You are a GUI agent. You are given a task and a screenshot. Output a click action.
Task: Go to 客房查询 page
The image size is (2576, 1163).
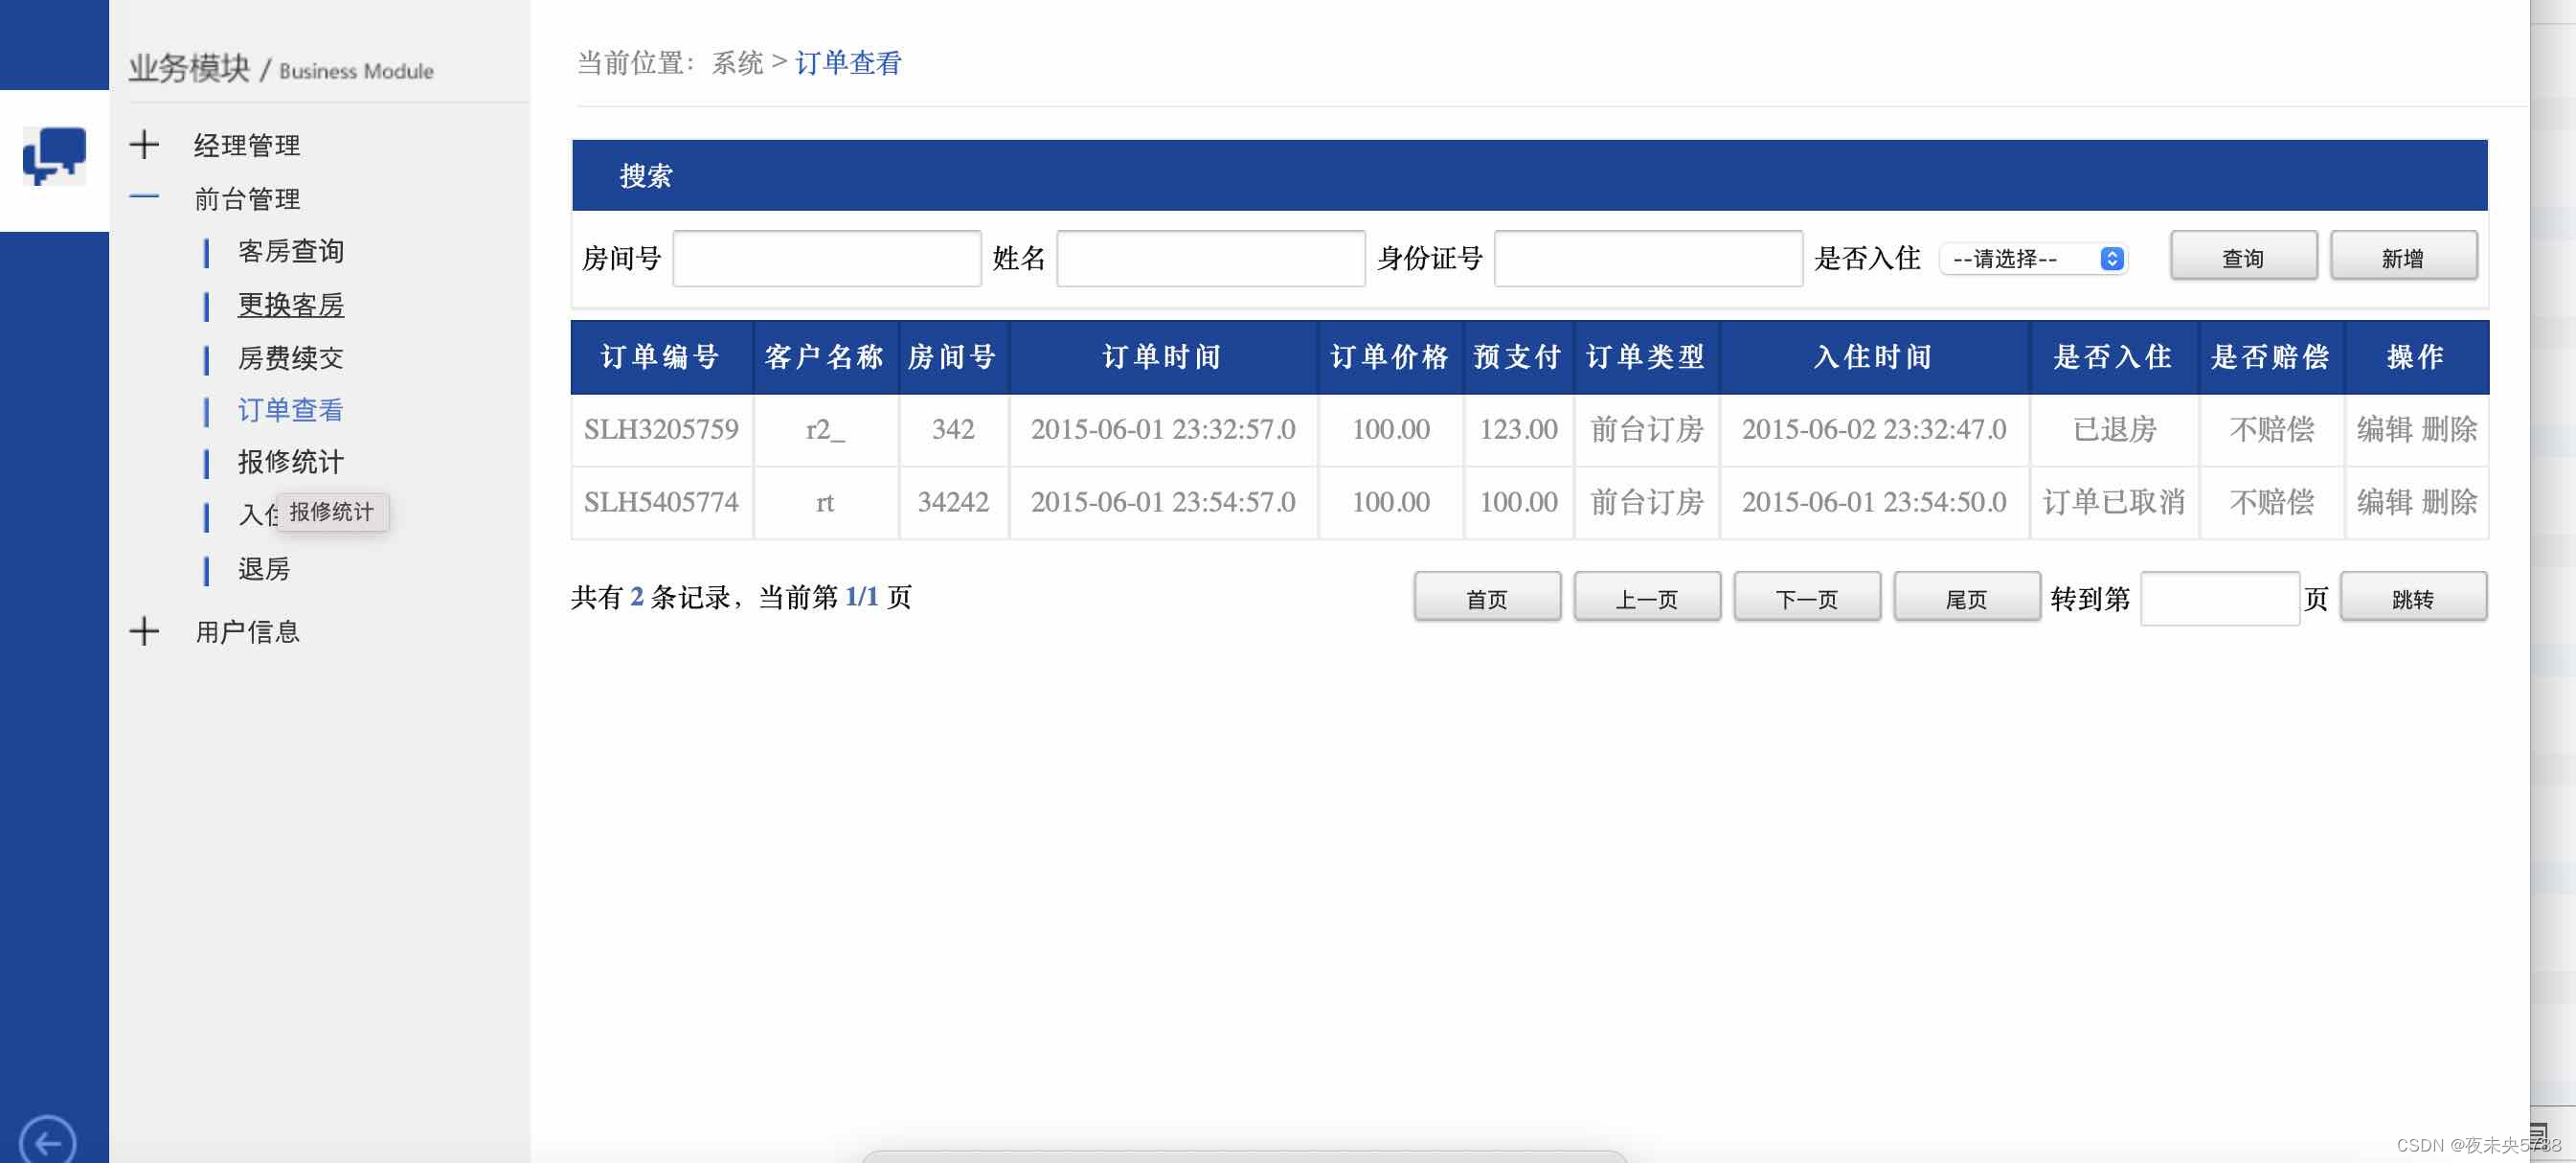(291, 251)
